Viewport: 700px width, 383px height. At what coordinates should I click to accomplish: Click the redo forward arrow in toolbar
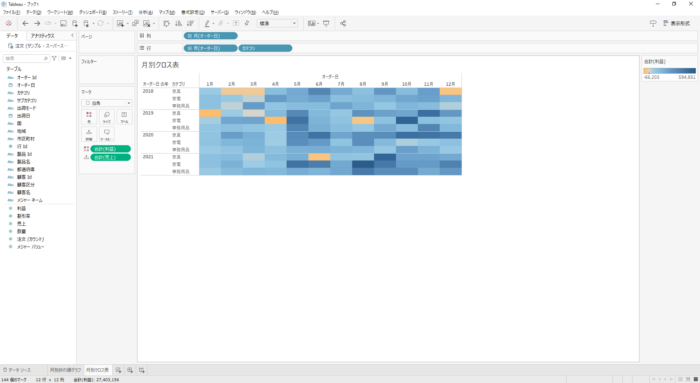coord(37,23)
